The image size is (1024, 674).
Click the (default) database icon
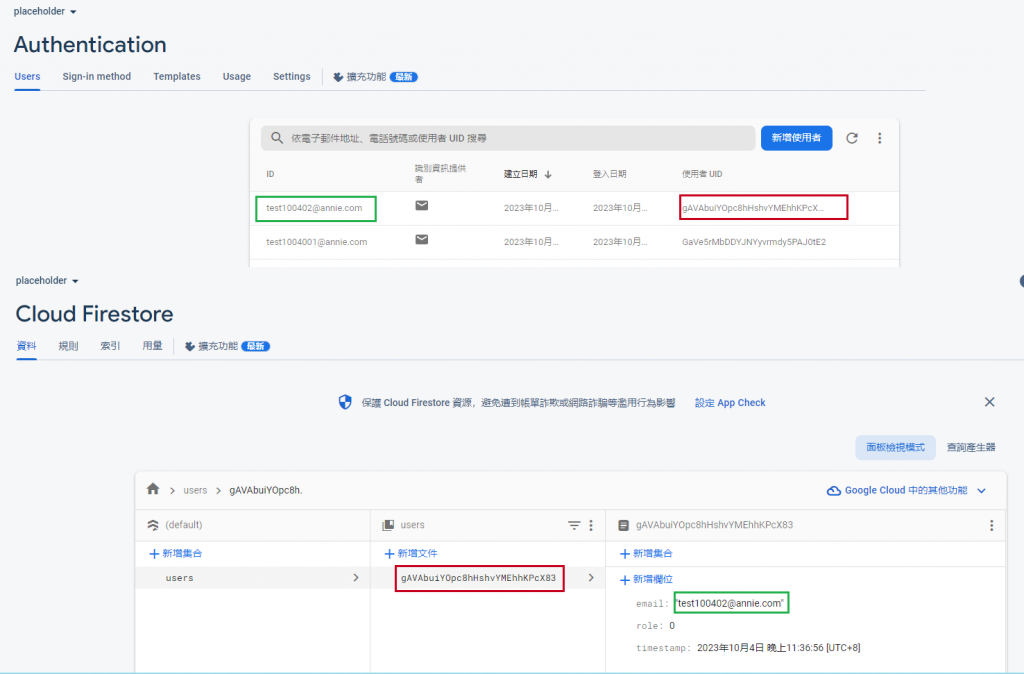pyautogui.click(x=153, y=525)
